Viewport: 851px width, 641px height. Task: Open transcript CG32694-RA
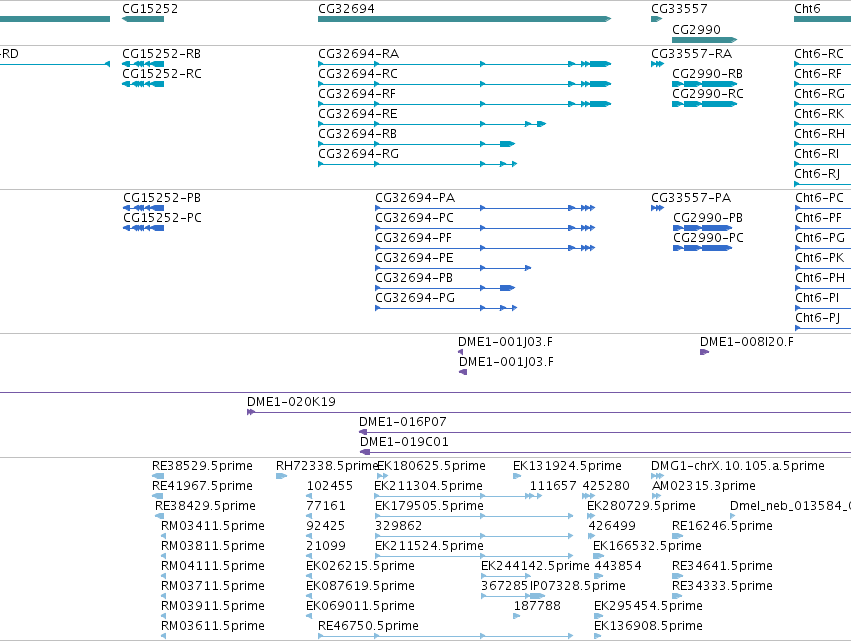tap(358, 54)
